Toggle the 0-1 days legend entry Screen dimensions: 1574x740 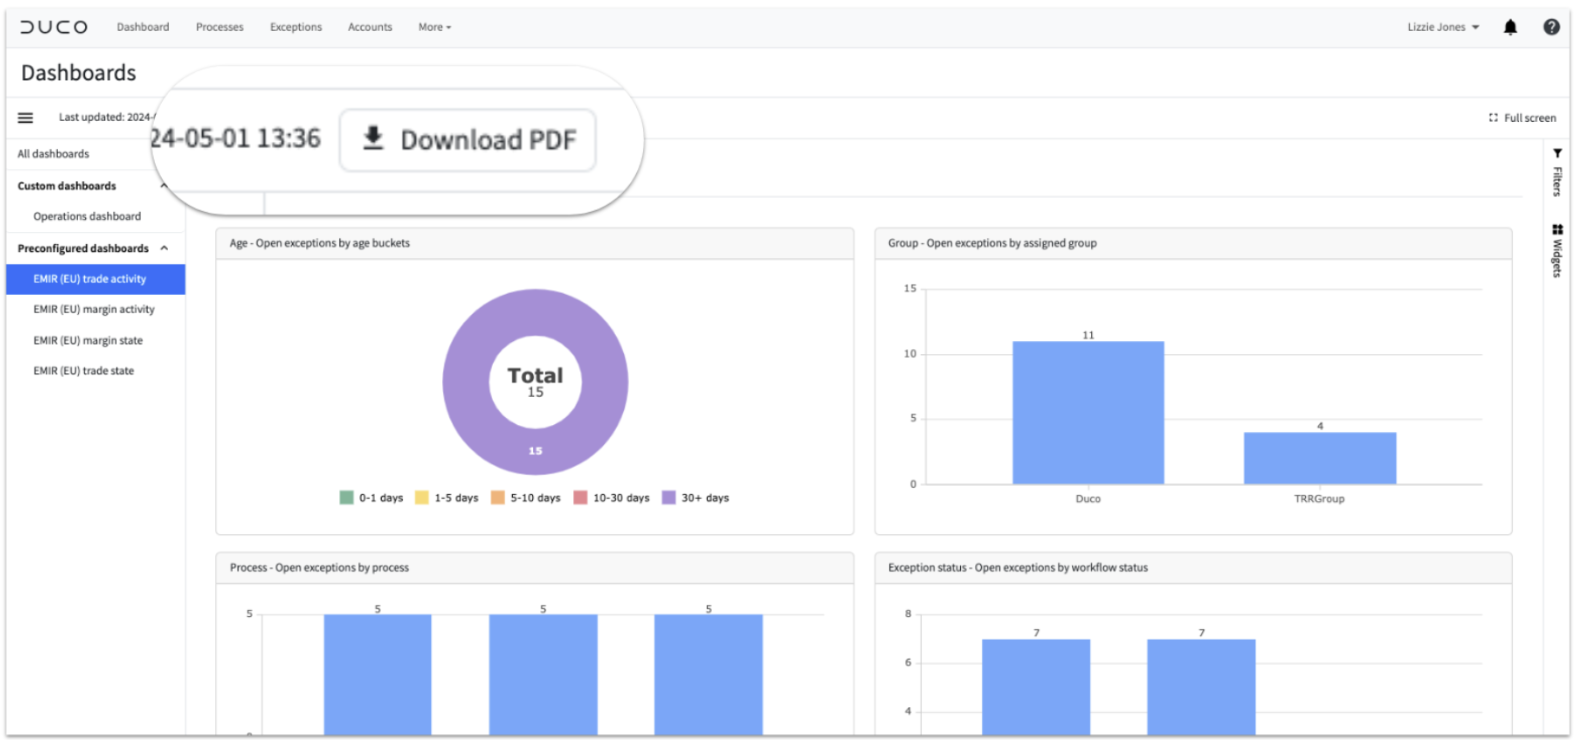coord(371,498)
